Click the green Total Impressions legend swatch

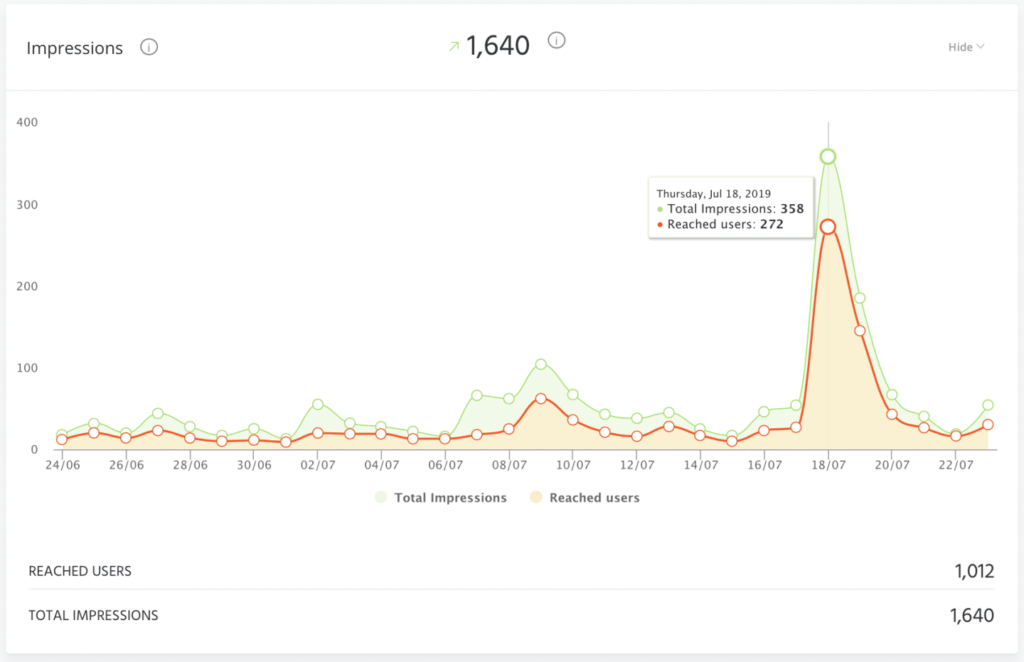(x=381, y=497)
